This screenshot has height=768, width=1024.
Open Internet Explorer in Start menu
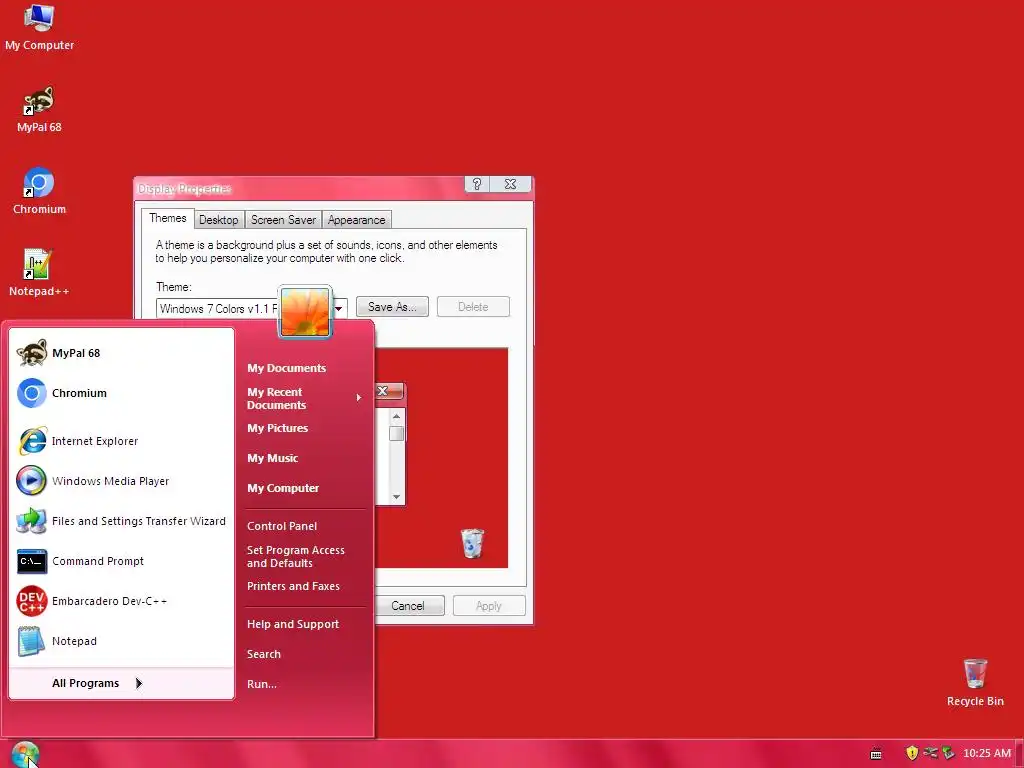coord(121,441)
